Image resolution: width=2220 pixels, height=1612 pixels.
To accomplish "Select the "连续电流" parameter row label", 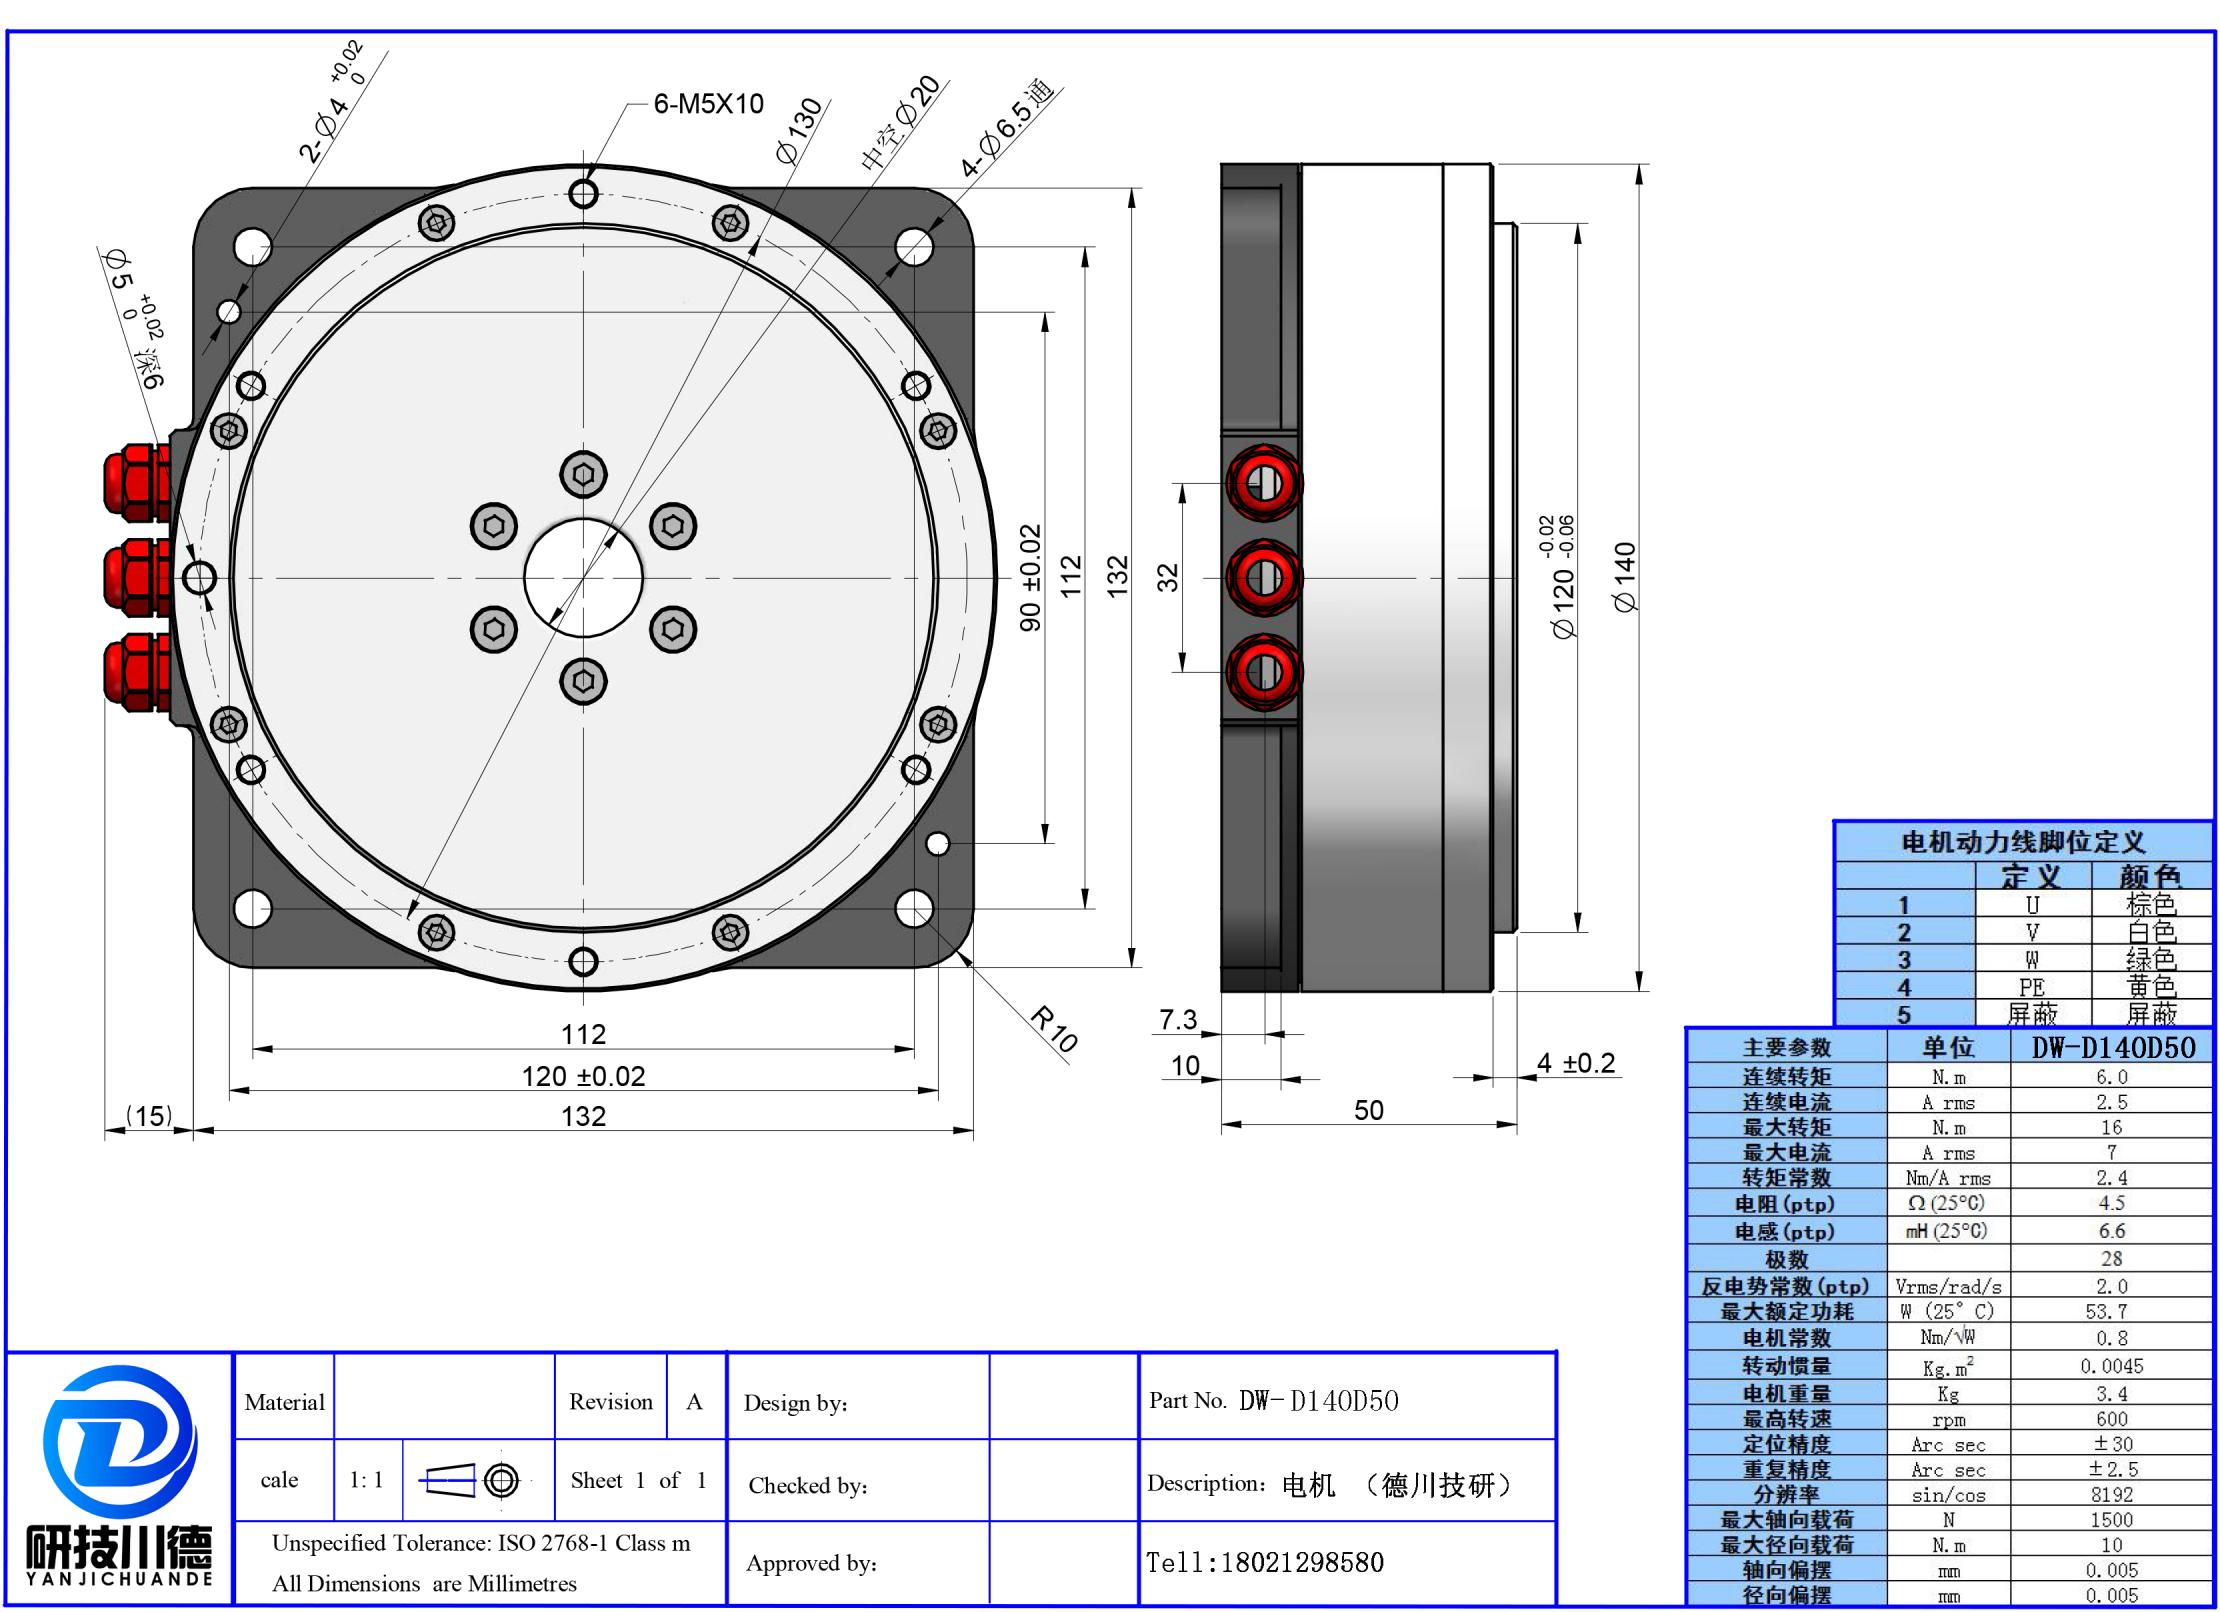I will coord(1787,1102).
